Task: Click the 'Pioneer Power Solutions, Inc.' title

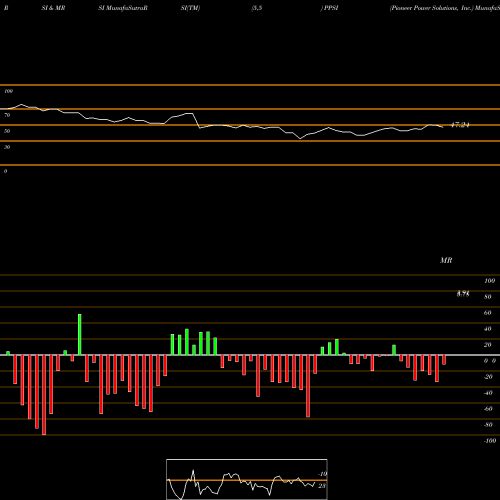Action: pyautogui.click(x=431, y=8)
